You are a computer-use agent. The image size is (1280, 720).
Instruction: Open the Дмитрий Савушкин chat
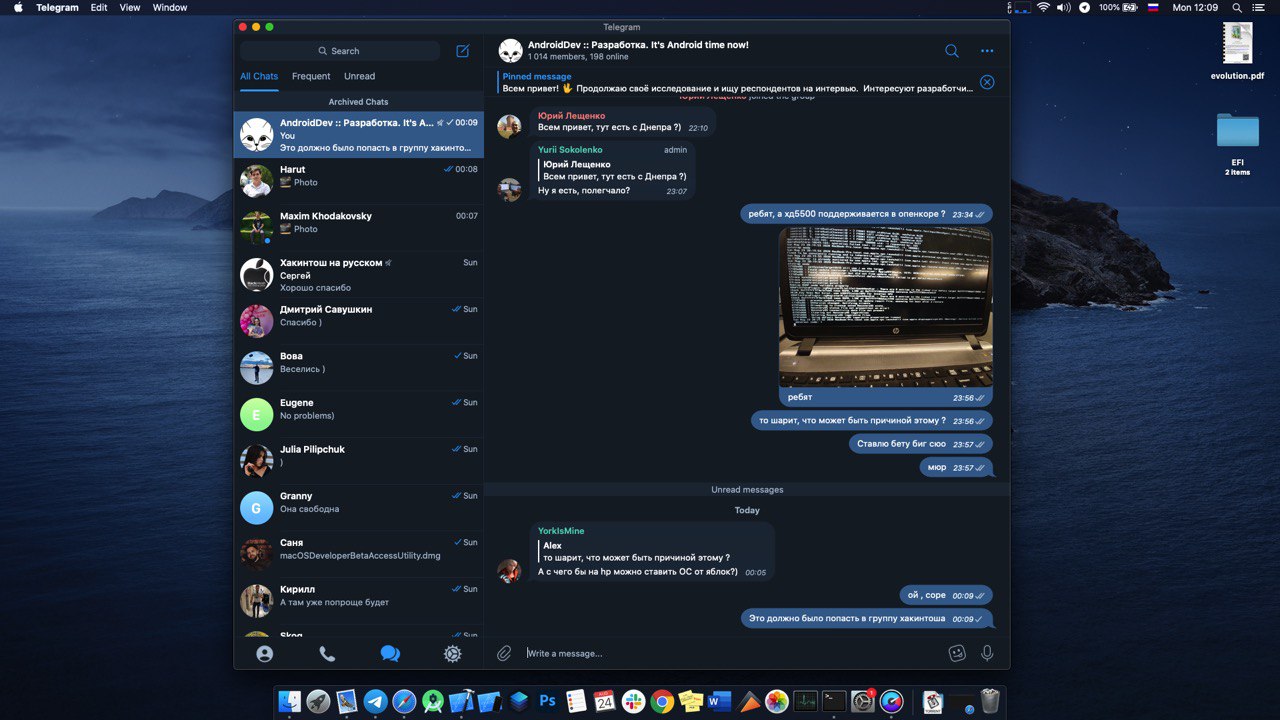358,321
